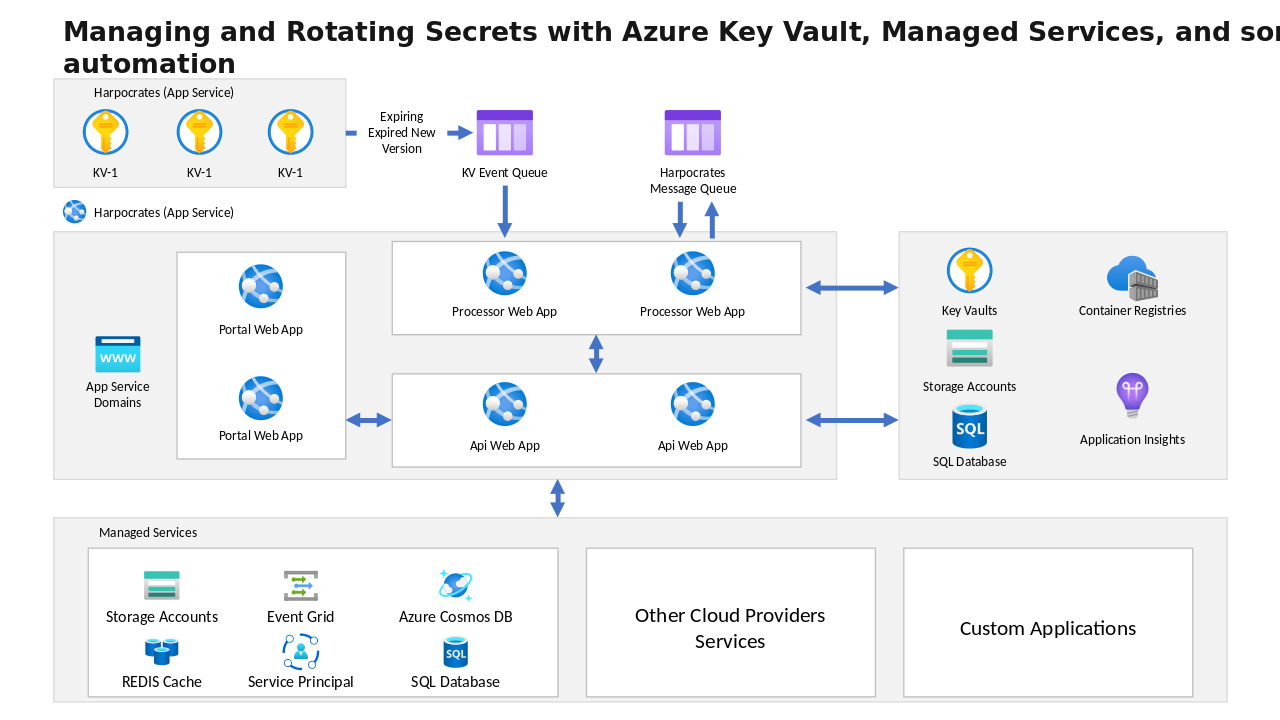The width and height of the screenshot is (1280, 720).
Task: Click the KV Event Queue icon
Action: pyautogui.click(x=505, y=133)
